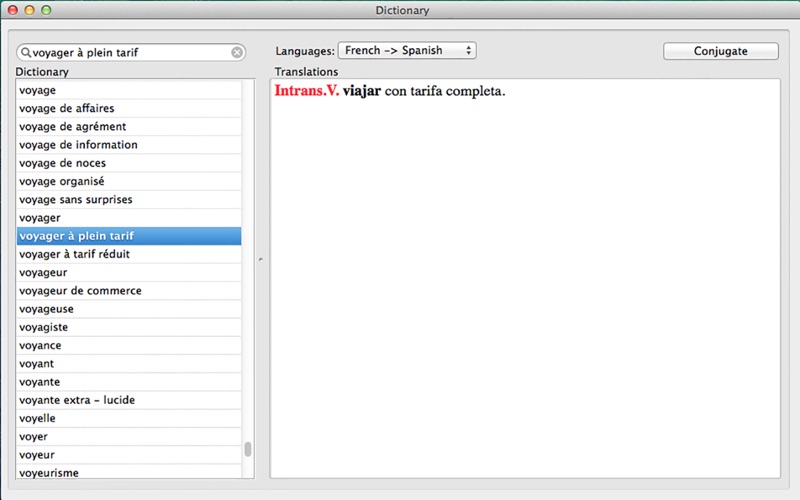Select the 'voyeurisme' entry
Screen dimensions: 800x500
129,472
